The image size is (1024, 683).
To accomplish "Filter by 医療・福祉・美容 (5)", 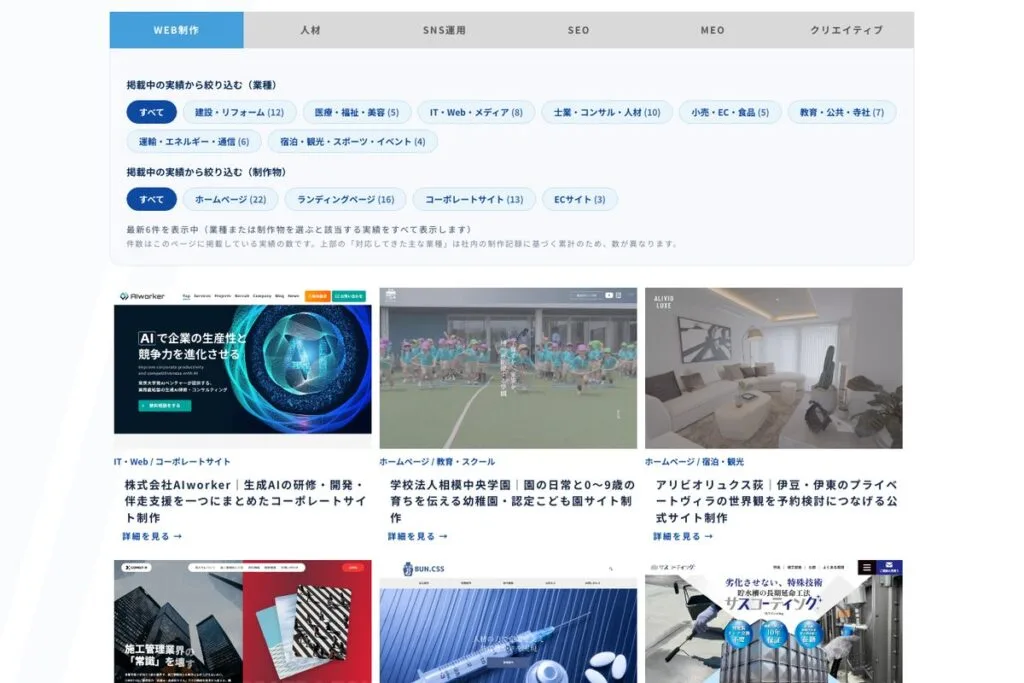I will pos(357,112).
